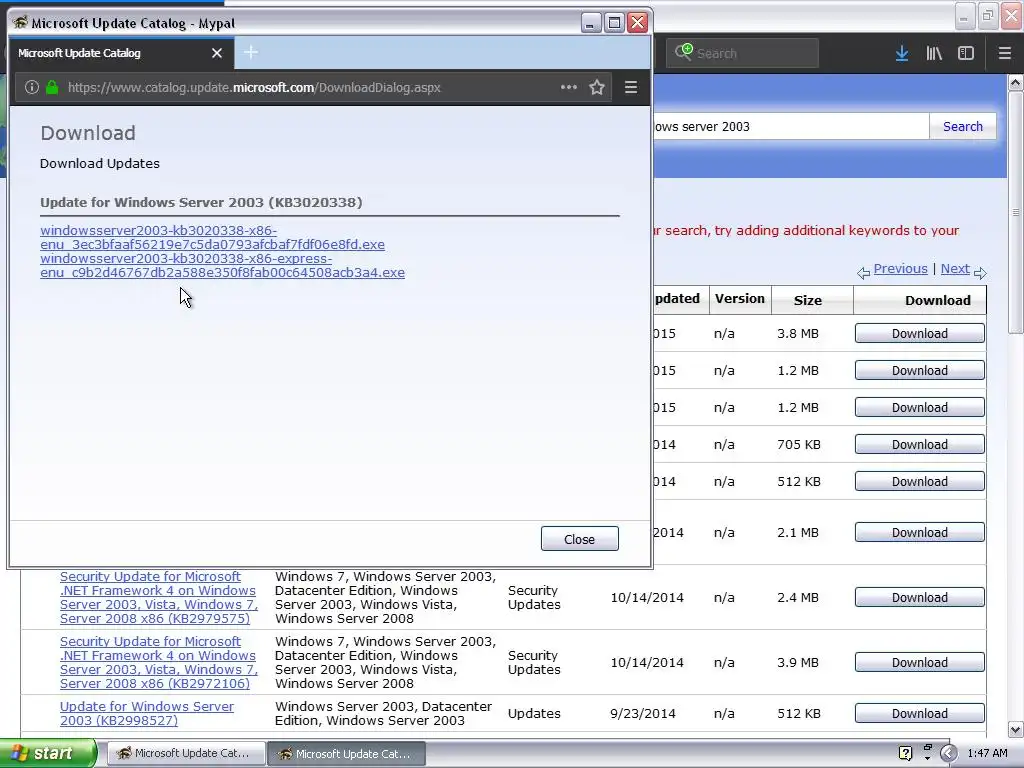This screenshot has height=768, width=1024.
Task: Switch to second Microsoft Update Cat taskbar item
Action: (x=347, y=754)
